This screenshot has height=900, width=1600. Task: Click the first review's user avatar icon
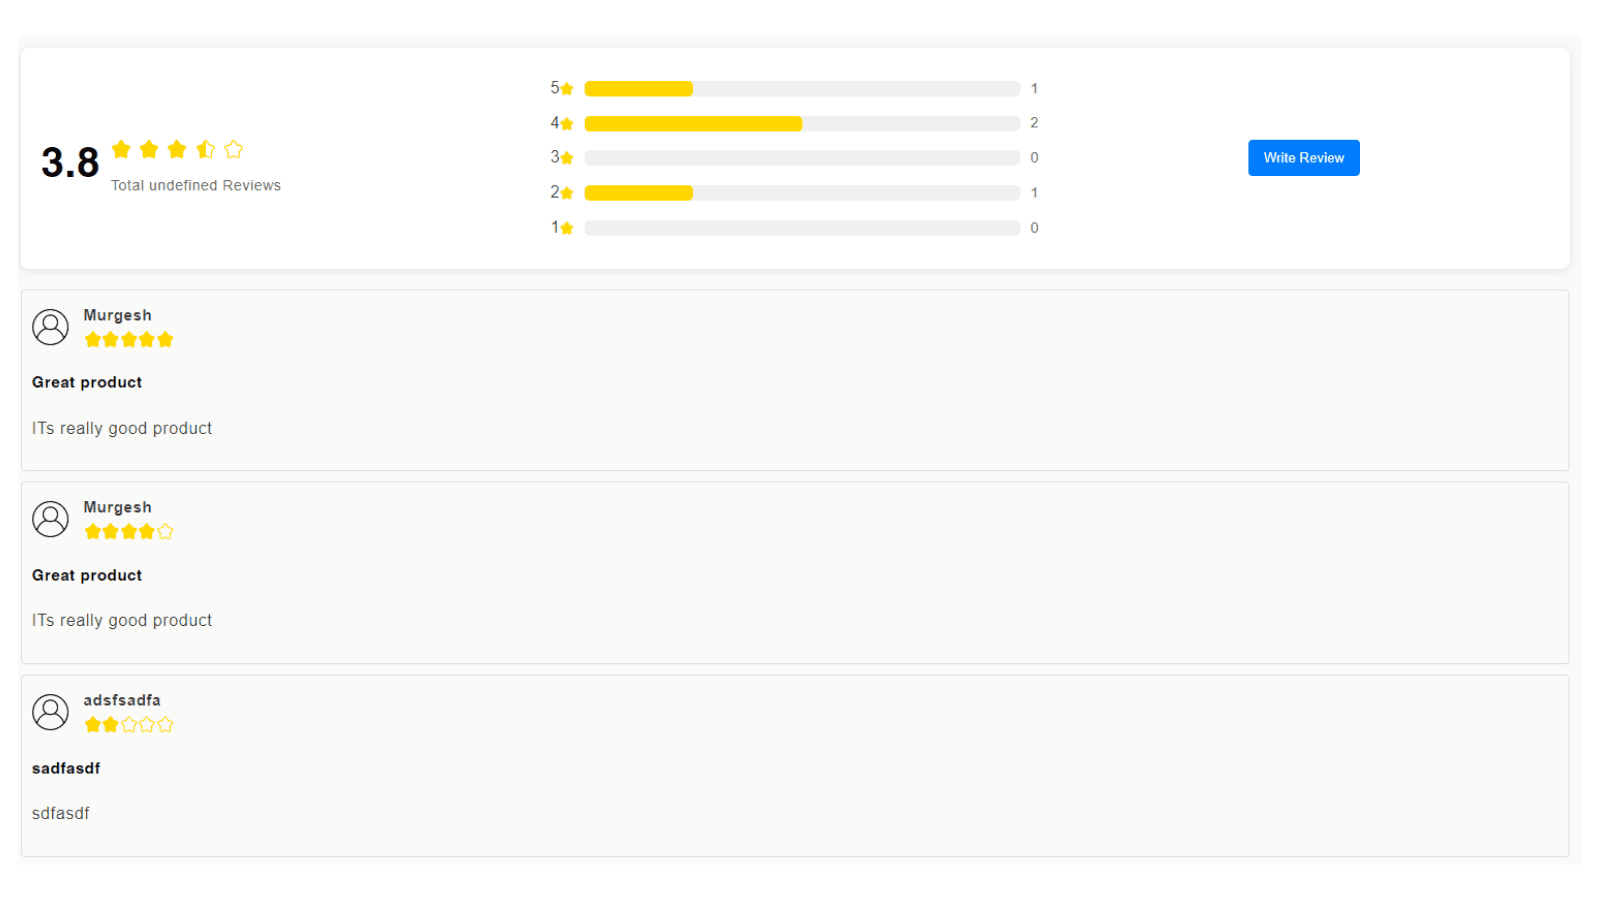pyautogui.click(x=50, y=327)
